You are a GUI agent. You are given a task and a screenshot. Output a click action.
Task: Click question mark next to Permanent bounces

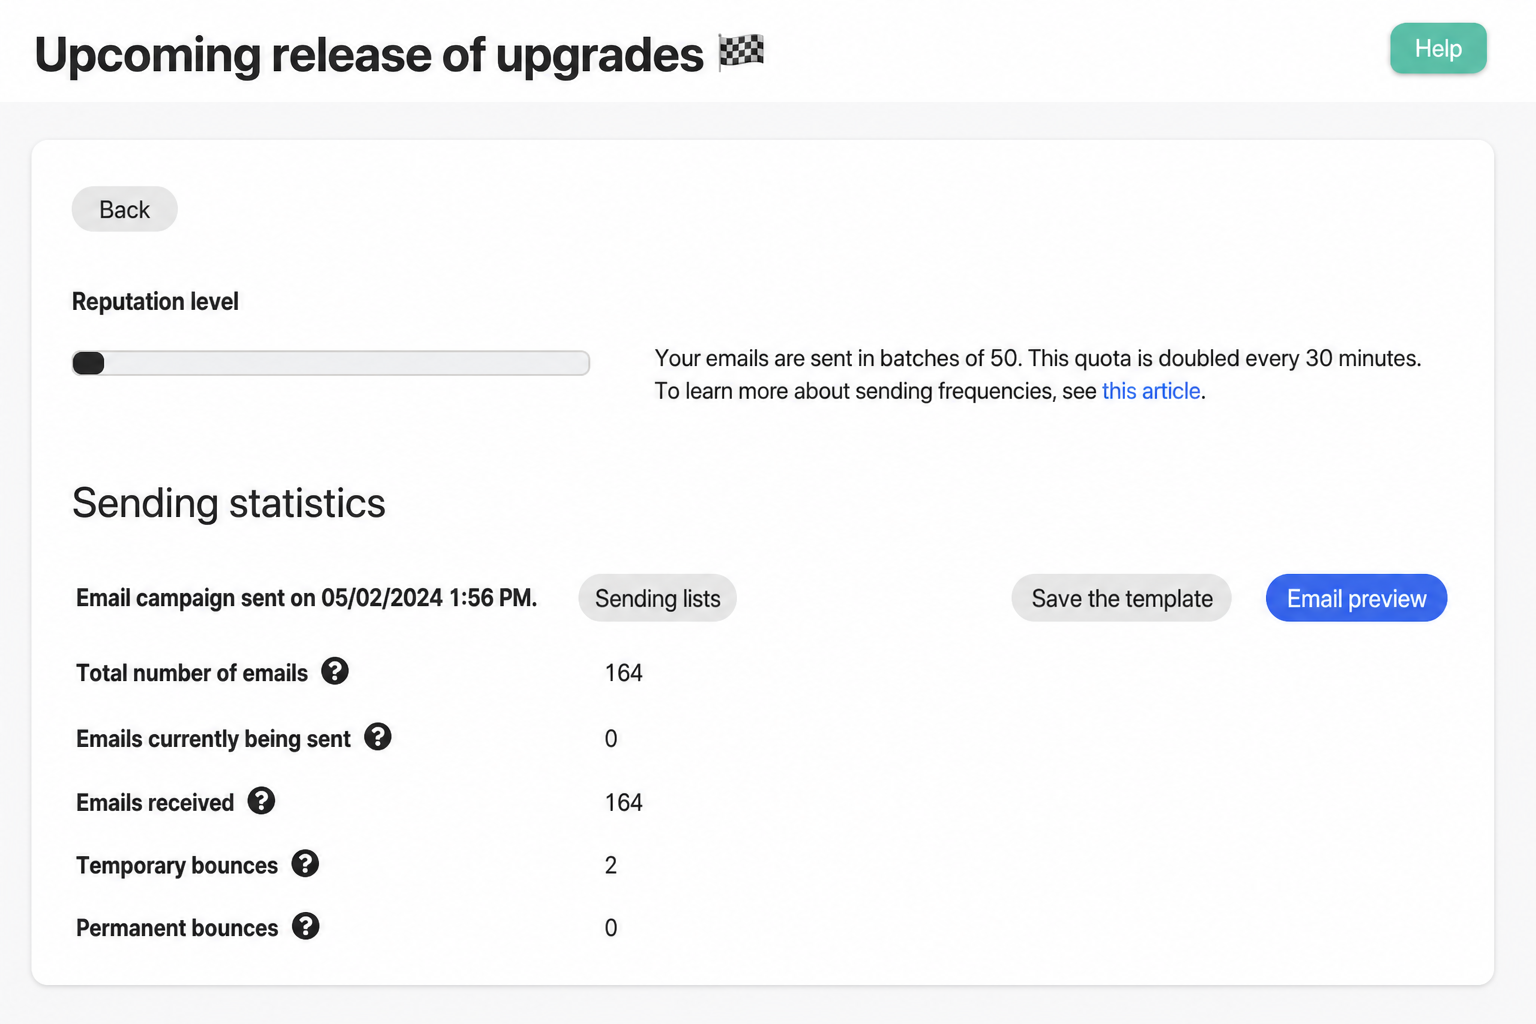coord(306,926)
